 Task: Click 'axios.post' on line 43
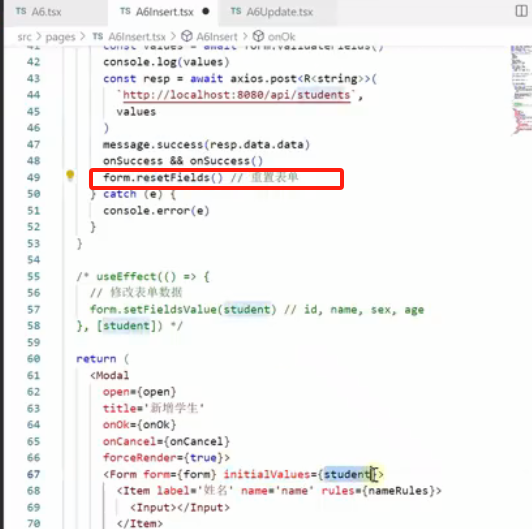pos(264,79)
